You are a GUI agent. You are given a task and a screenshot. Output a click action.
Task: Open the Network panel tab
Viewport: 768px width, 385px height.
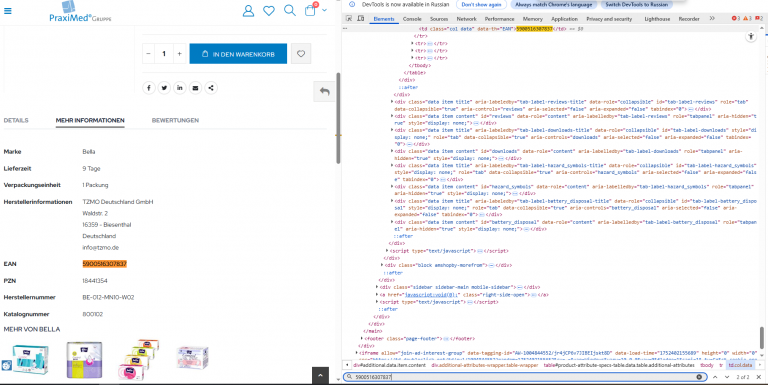tap(466, 19)
